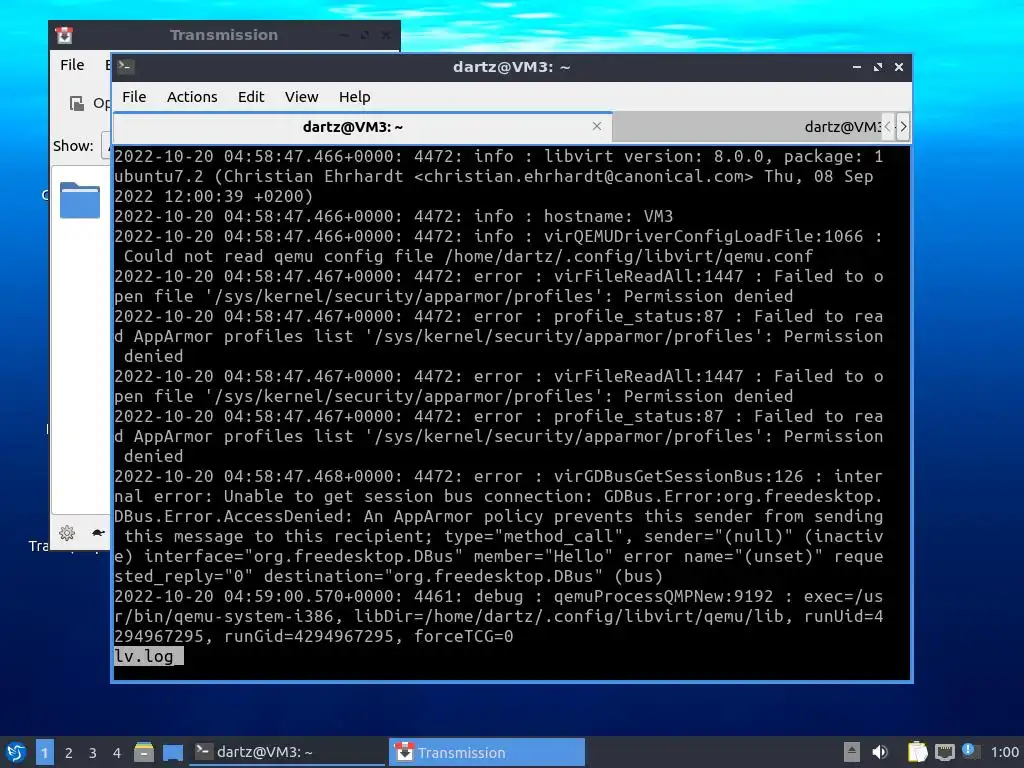The width and height of the screenshot is (1024, 768).
Task: Click 'qemuProcessQMPNew:9192' in the terminal output
Action: 663,596
